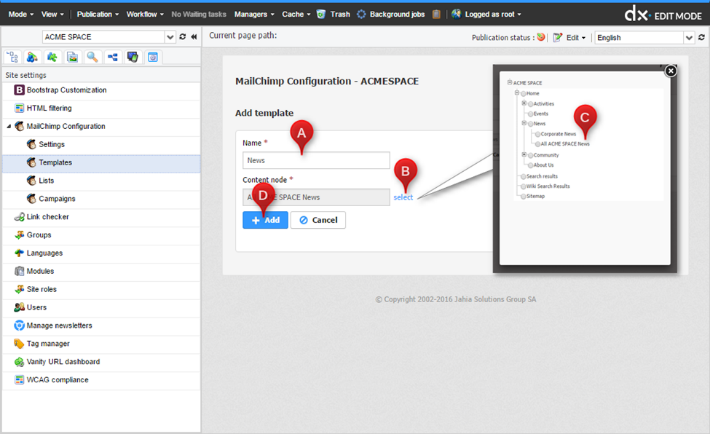Click the Vanity URL dashboard icon

point(19,362)
